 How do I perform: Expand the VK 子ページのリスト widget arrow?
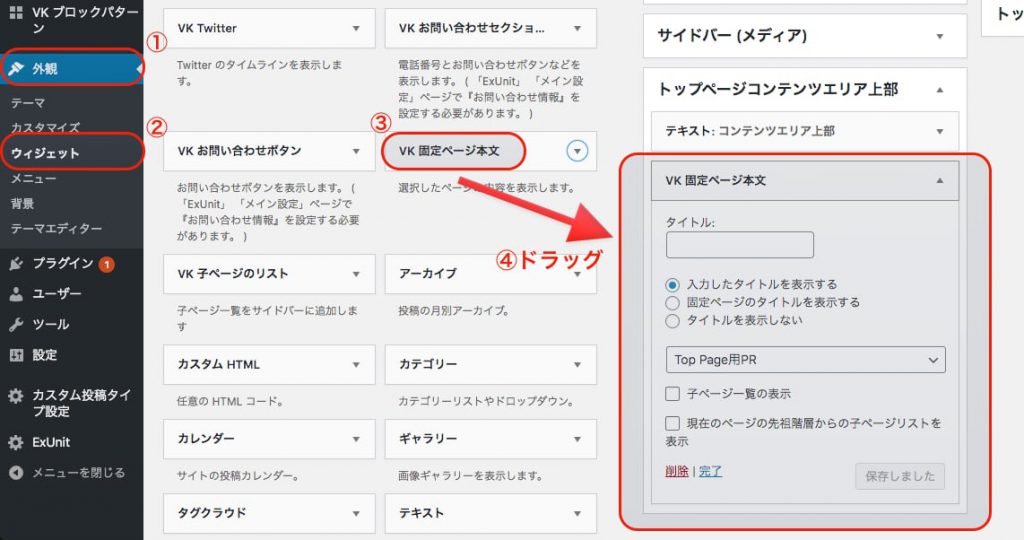(356, 274)
